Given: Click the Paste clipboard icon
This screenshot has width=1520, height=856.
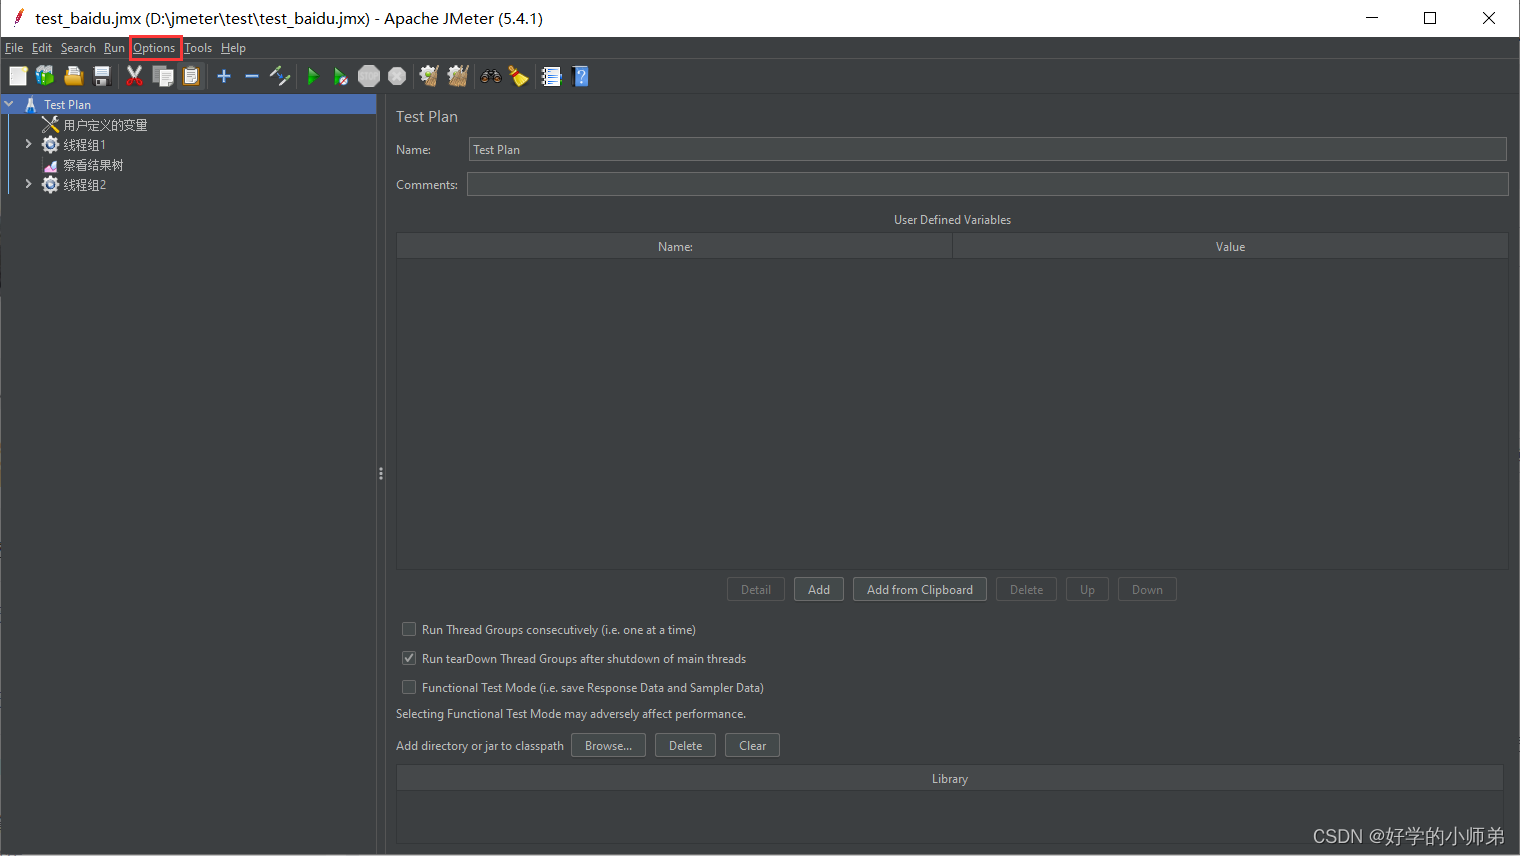Looking at the screenshot, I should click(x=191, y=76).
